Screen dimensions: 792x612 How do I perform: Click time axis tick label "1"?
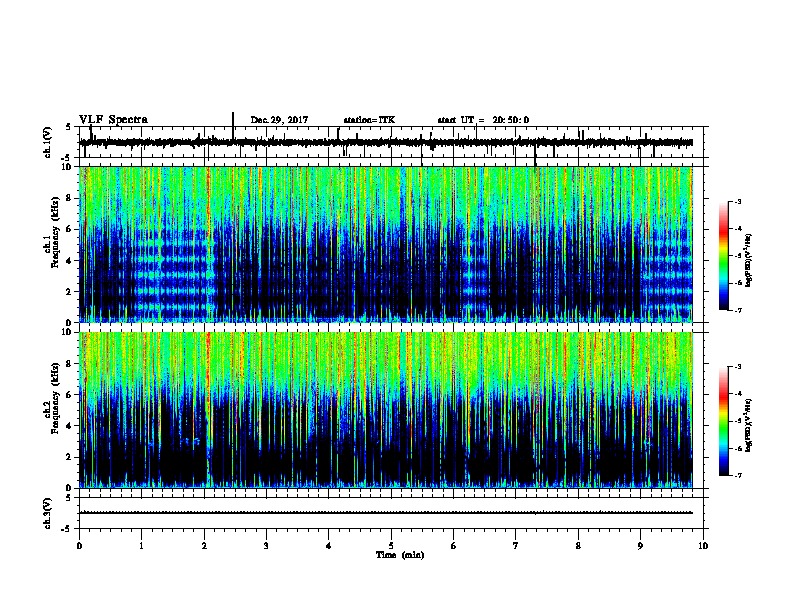coord(141,546)
